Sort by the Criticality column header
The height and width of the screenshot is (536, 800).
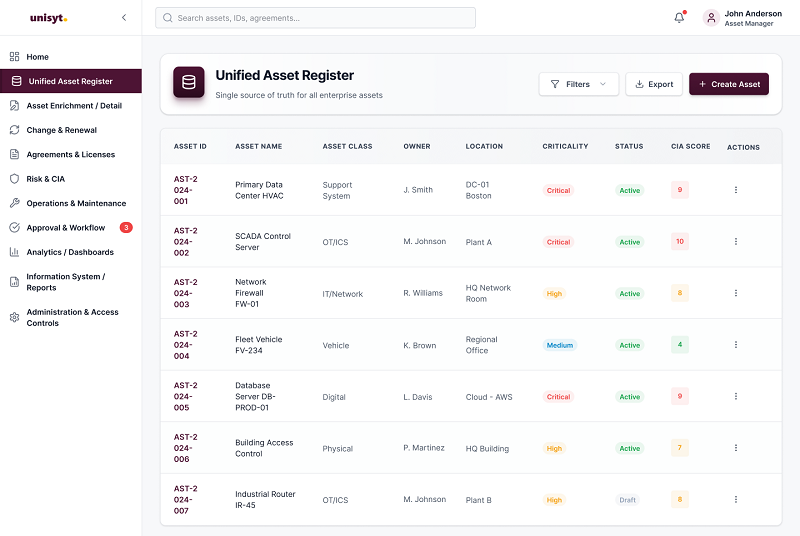565,146
